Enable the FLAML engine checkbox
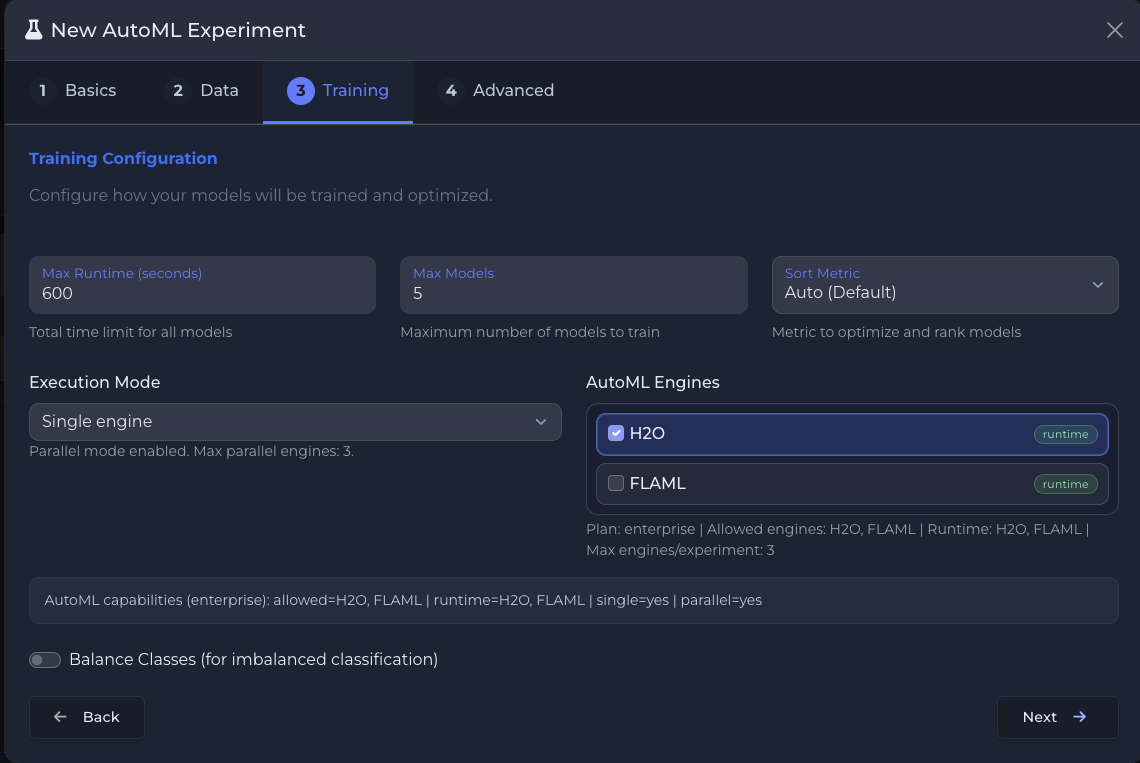This screenshot has height=763, width=1140. coord(617,484)
